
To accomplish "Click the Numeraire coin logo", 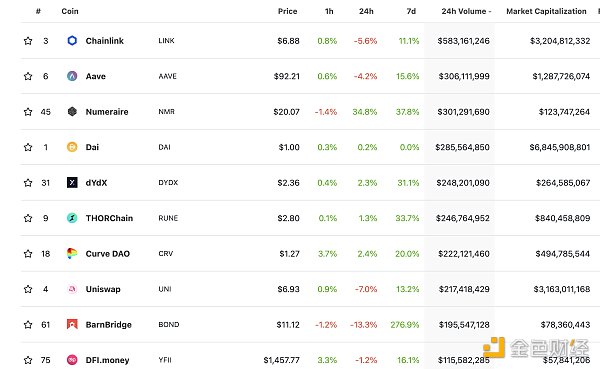I will tap(72, 112).
